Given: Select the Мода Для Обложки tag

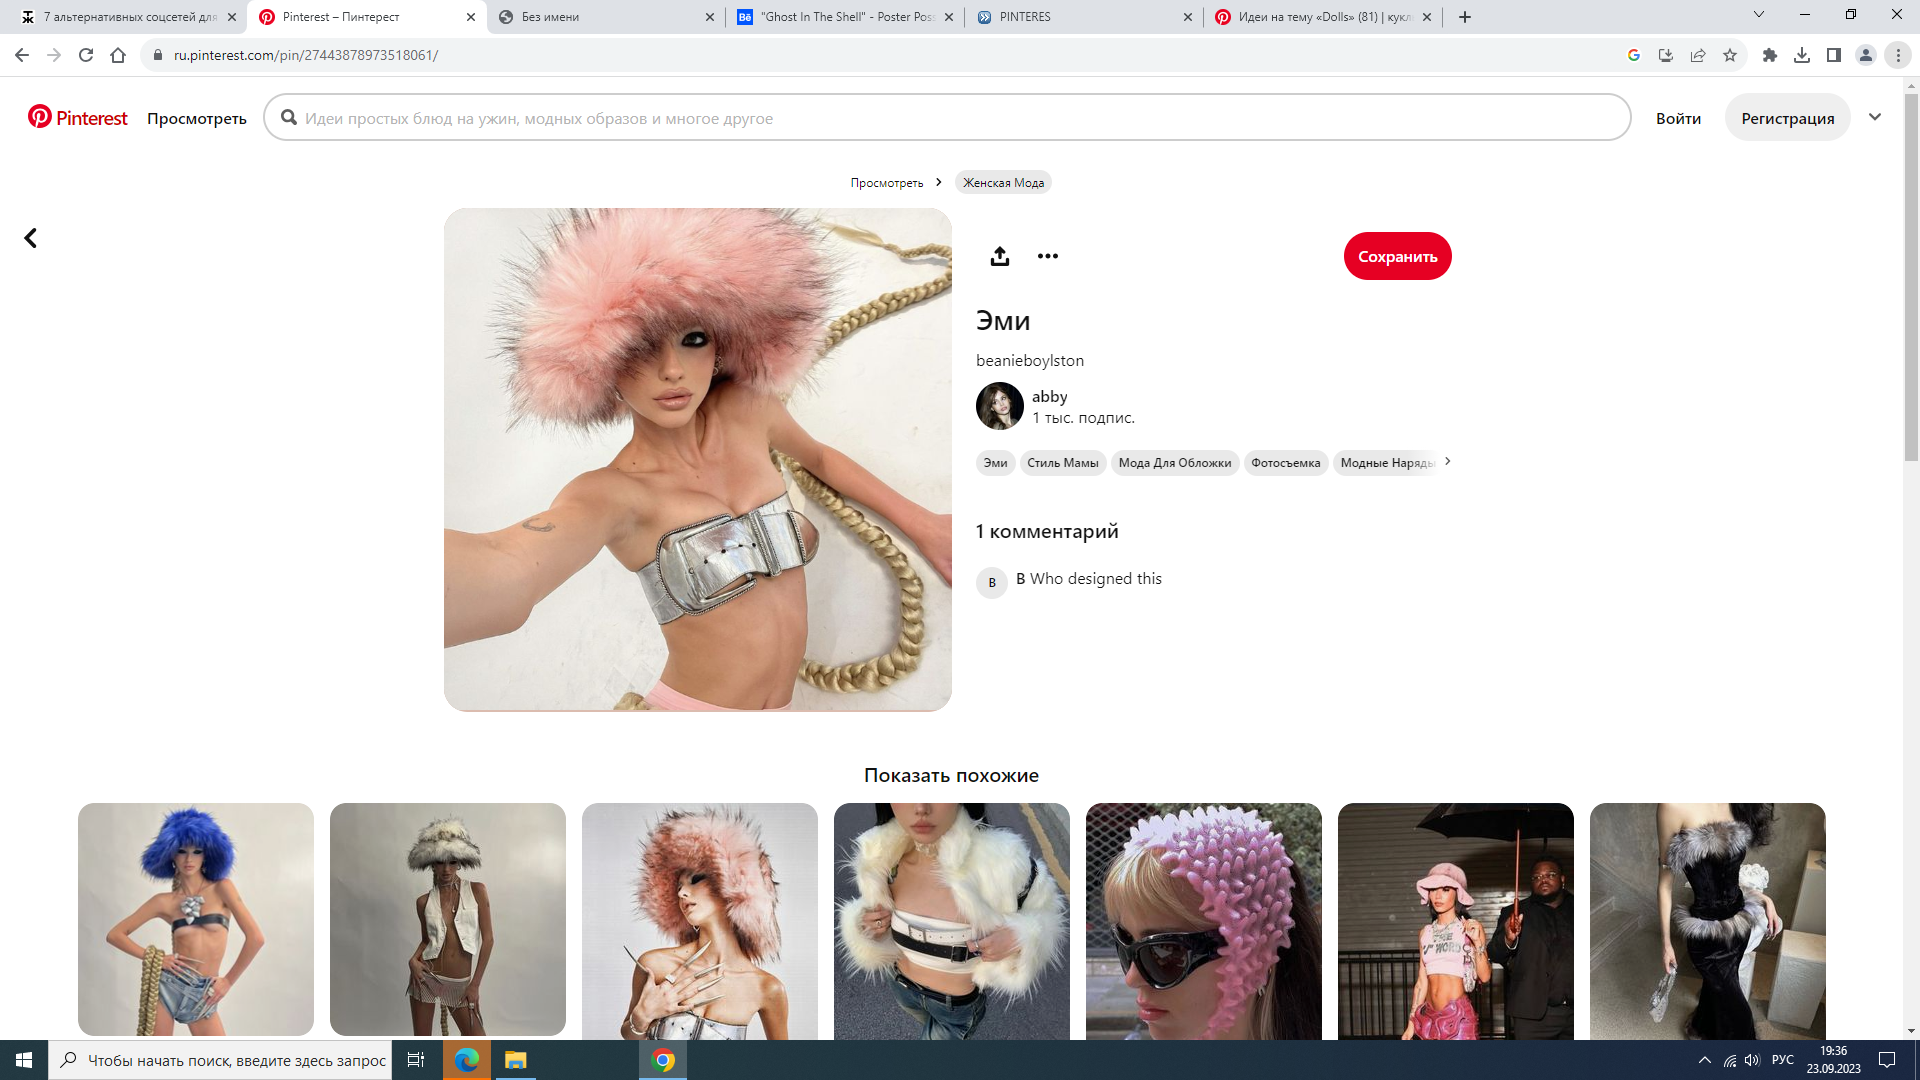Looking at the screenshot, I should tap(1175, 463).
